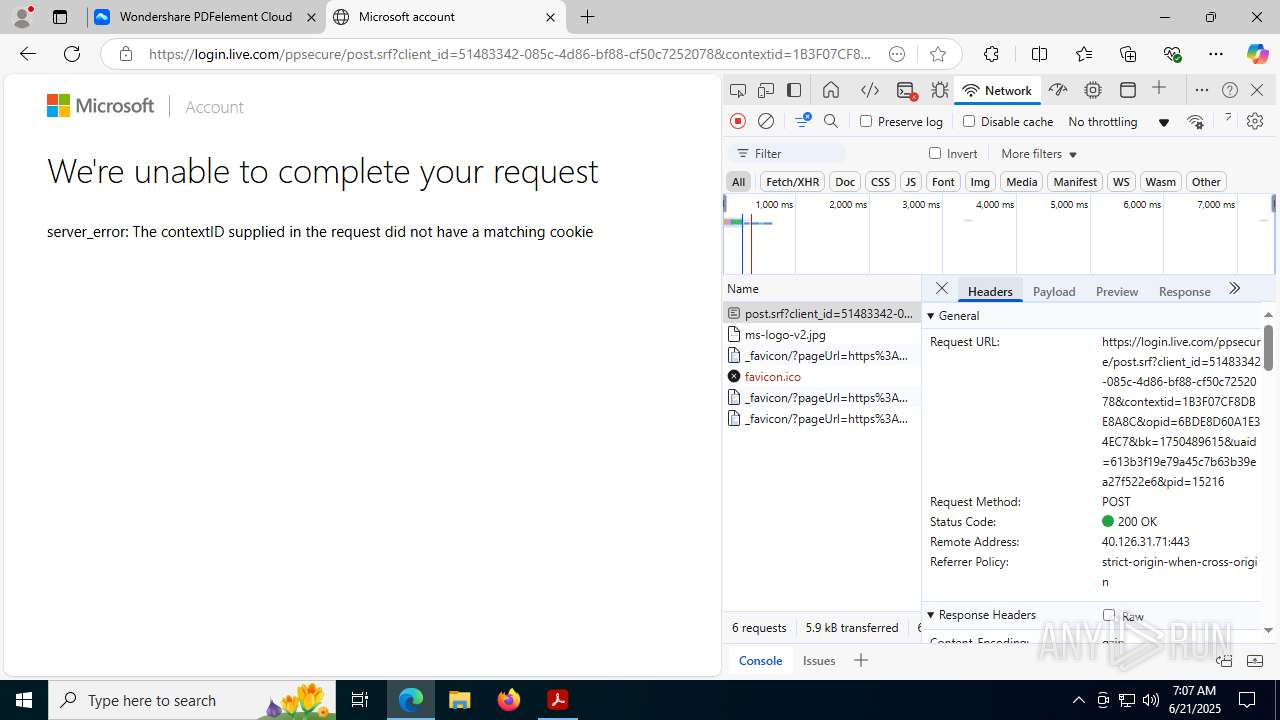Image resolution: width=1280 pixels, height=720 pixels.
Task: Filter requests by Img type
Action: pos(980,181)
